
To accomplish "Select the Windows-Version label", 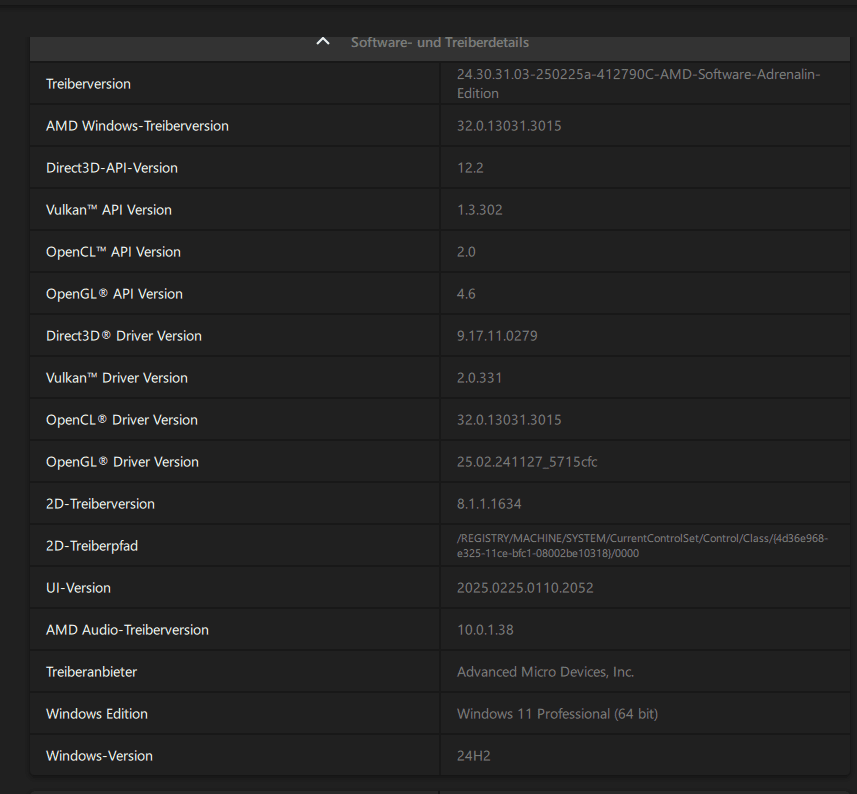I will click(x=99, y=757).
